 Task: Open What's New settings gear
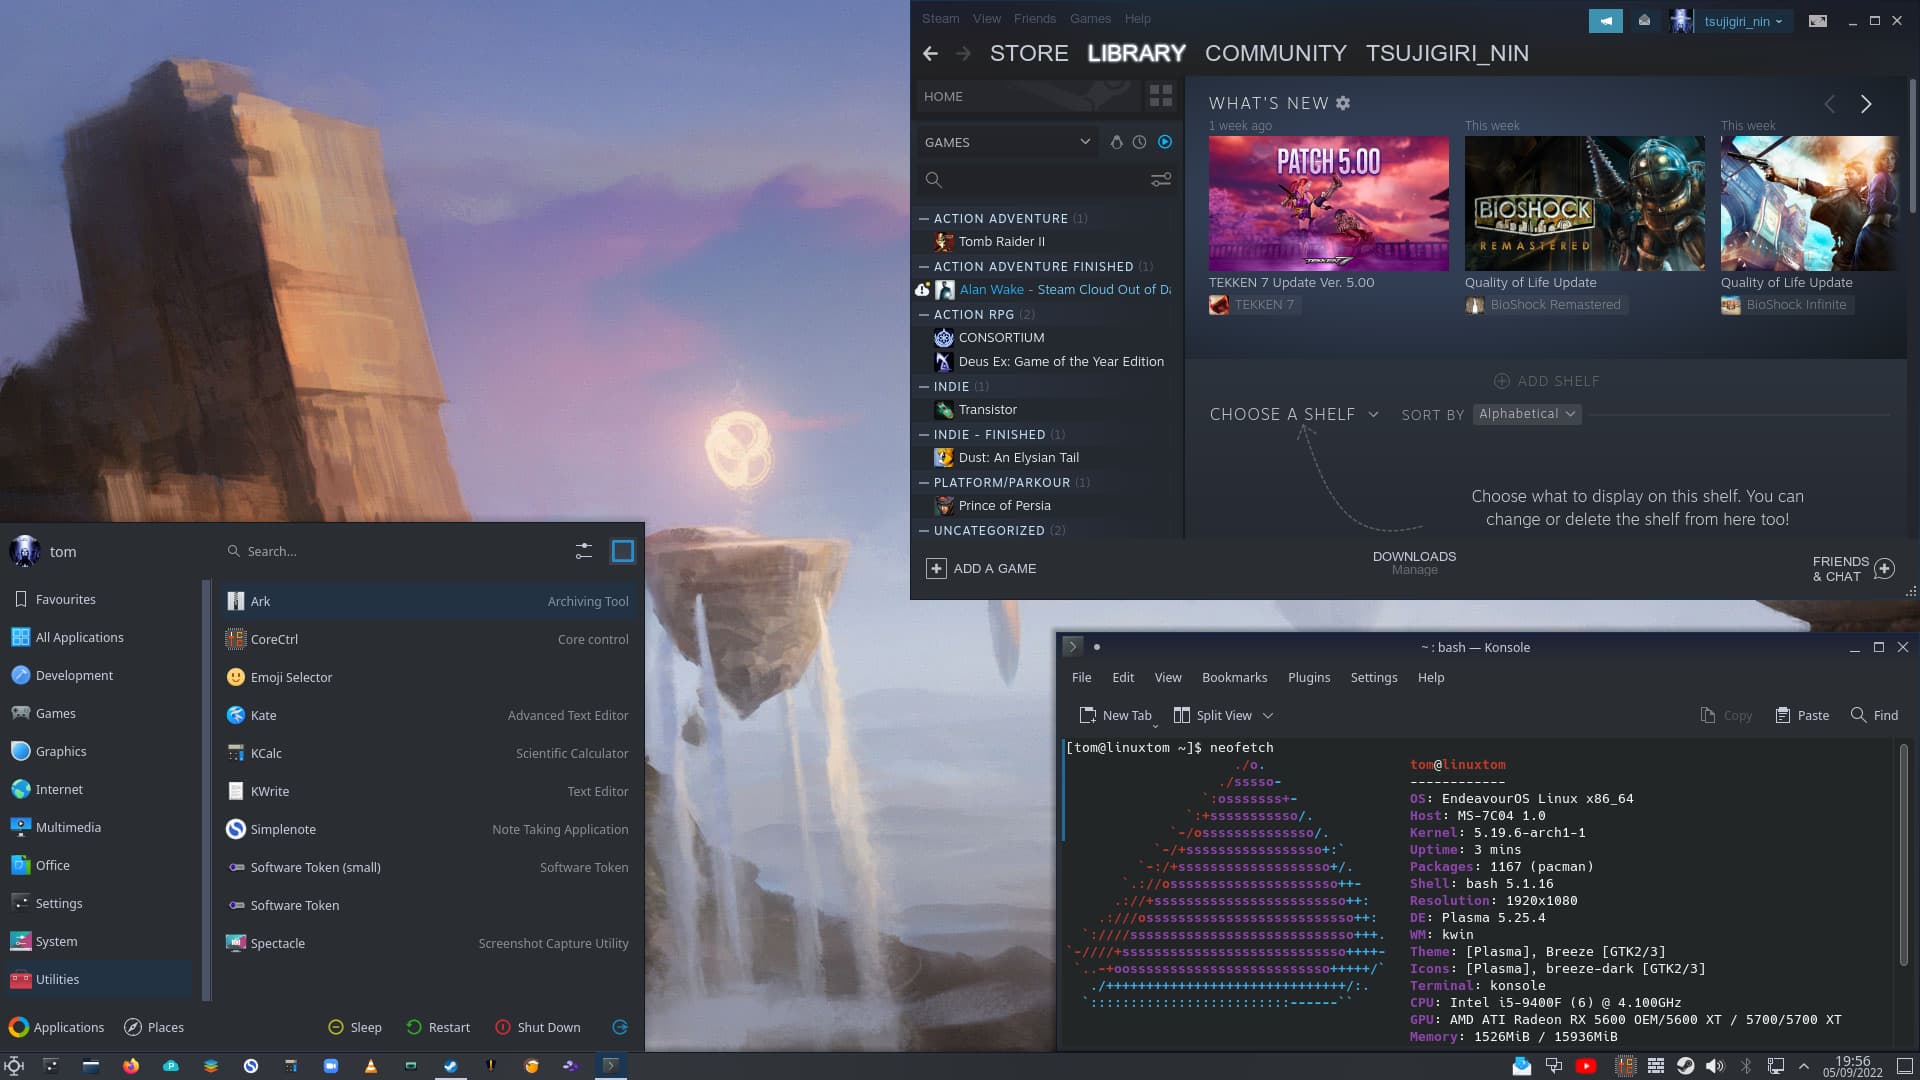click(x=1343, y=103)
